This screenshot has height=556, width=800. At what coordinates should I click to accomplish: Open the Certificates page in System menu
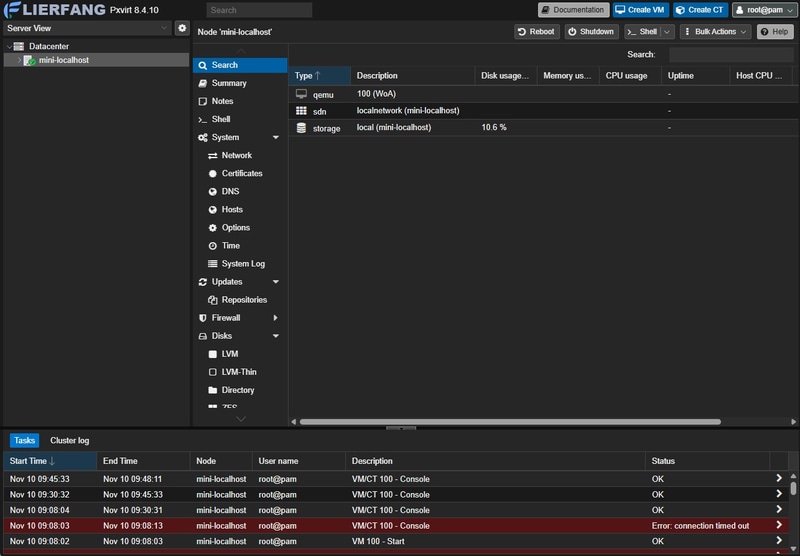tap(240, 173)
